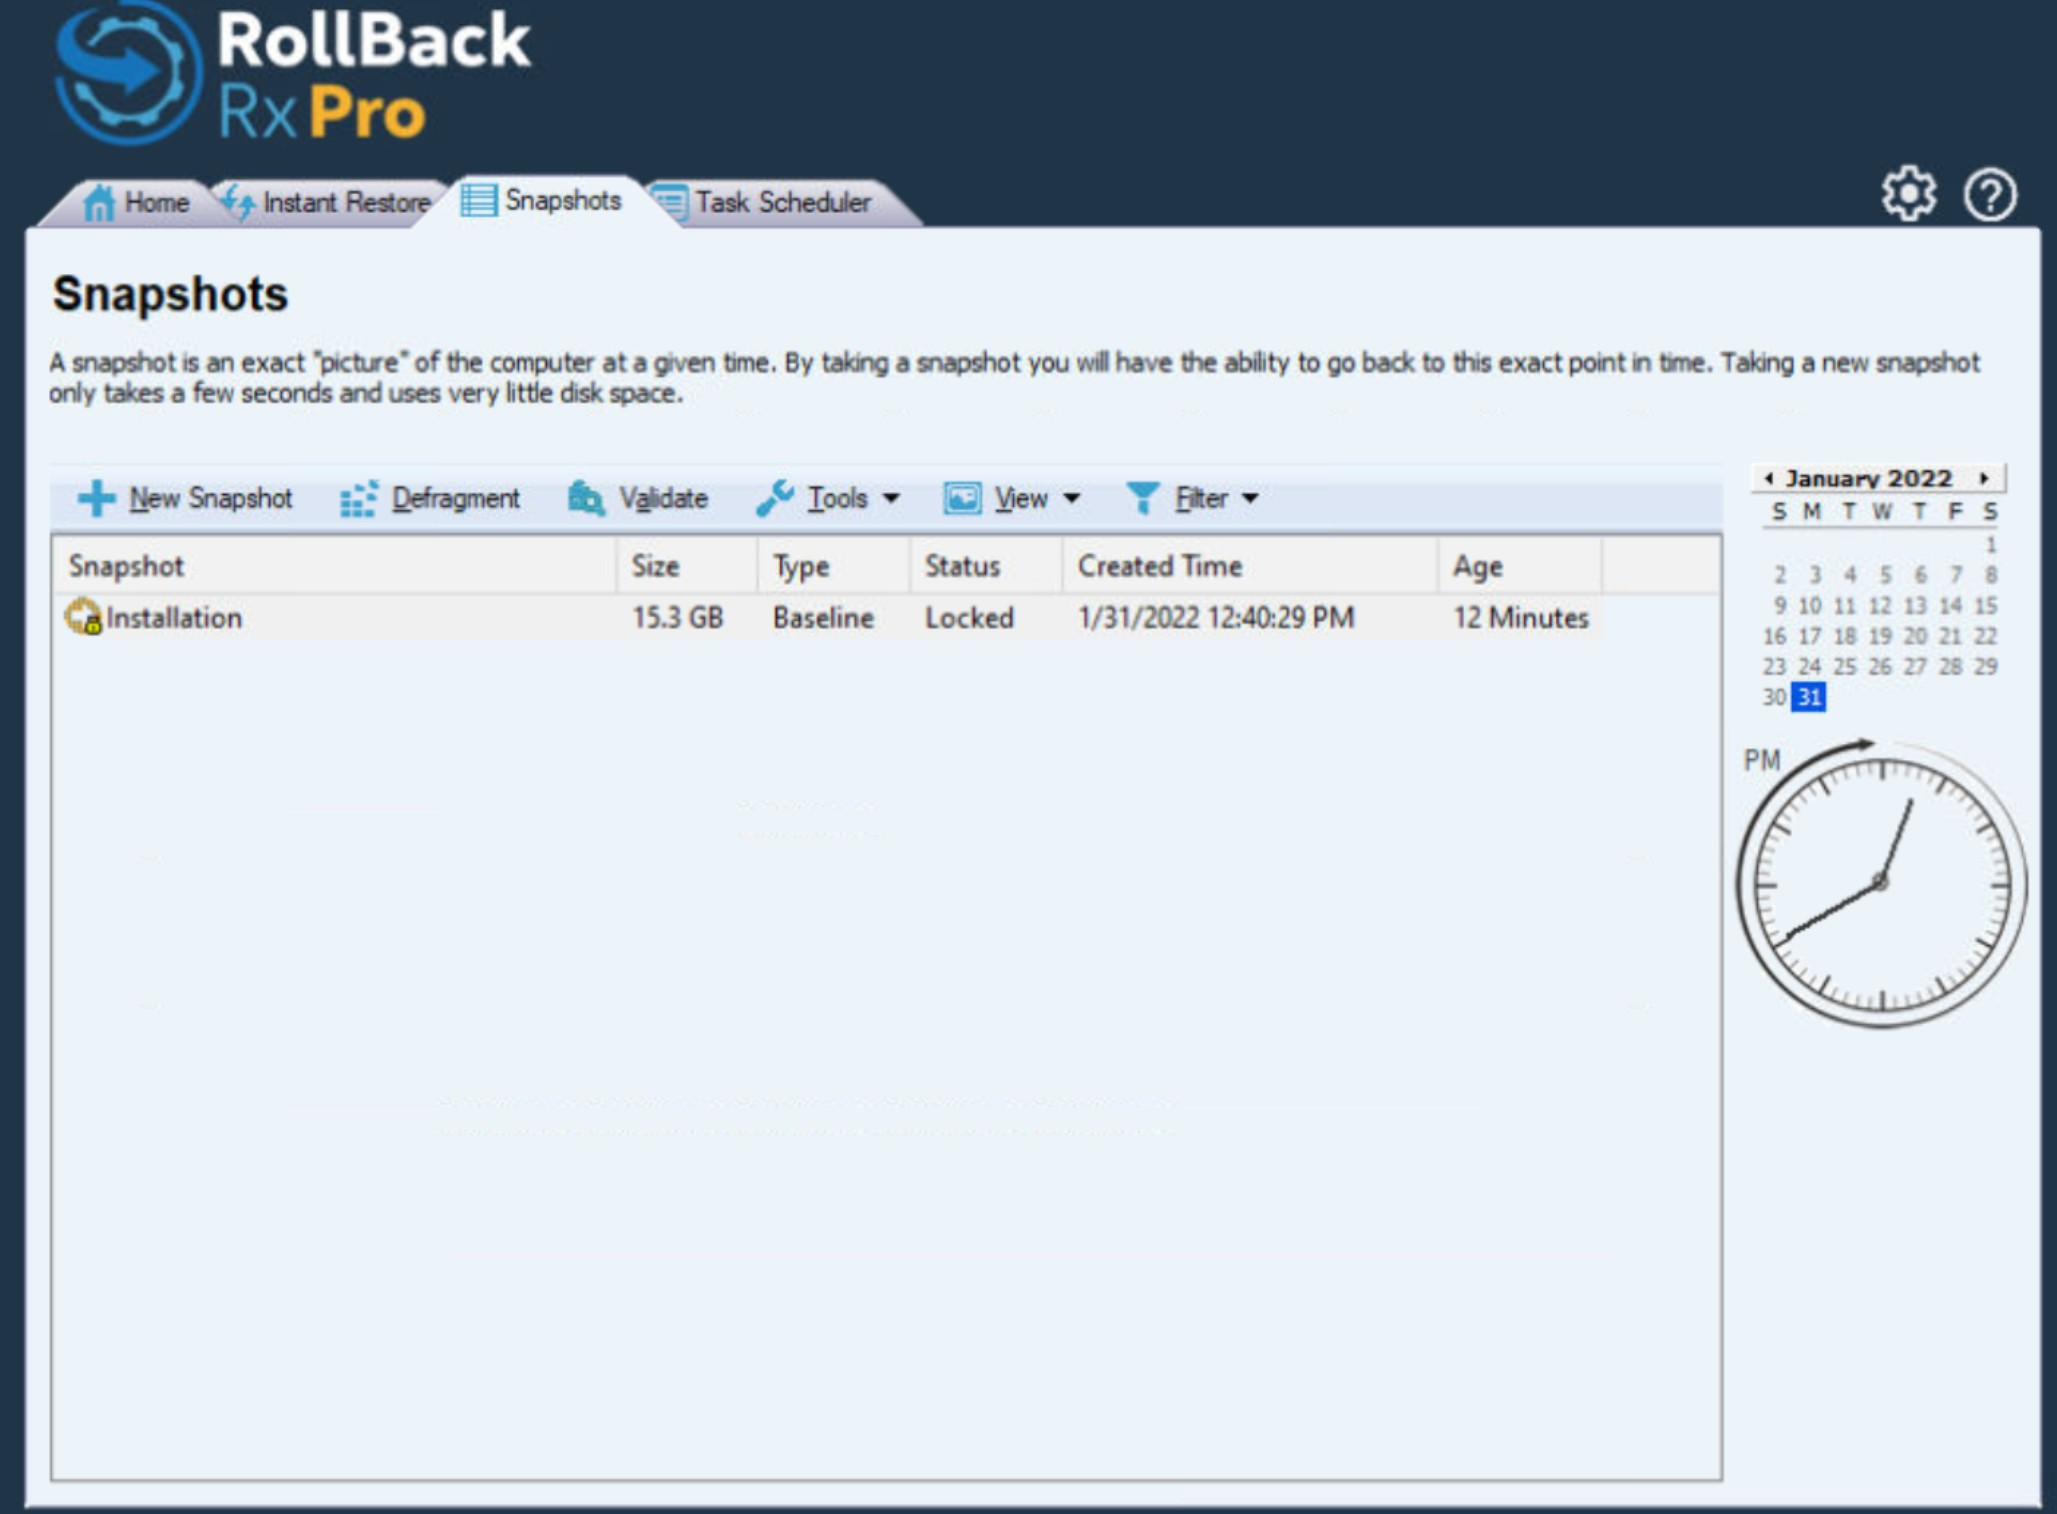Viewport: 2057px width, 1514px height.
Task: Open the settings gear icon
Action: click(x=1908, y=194)
